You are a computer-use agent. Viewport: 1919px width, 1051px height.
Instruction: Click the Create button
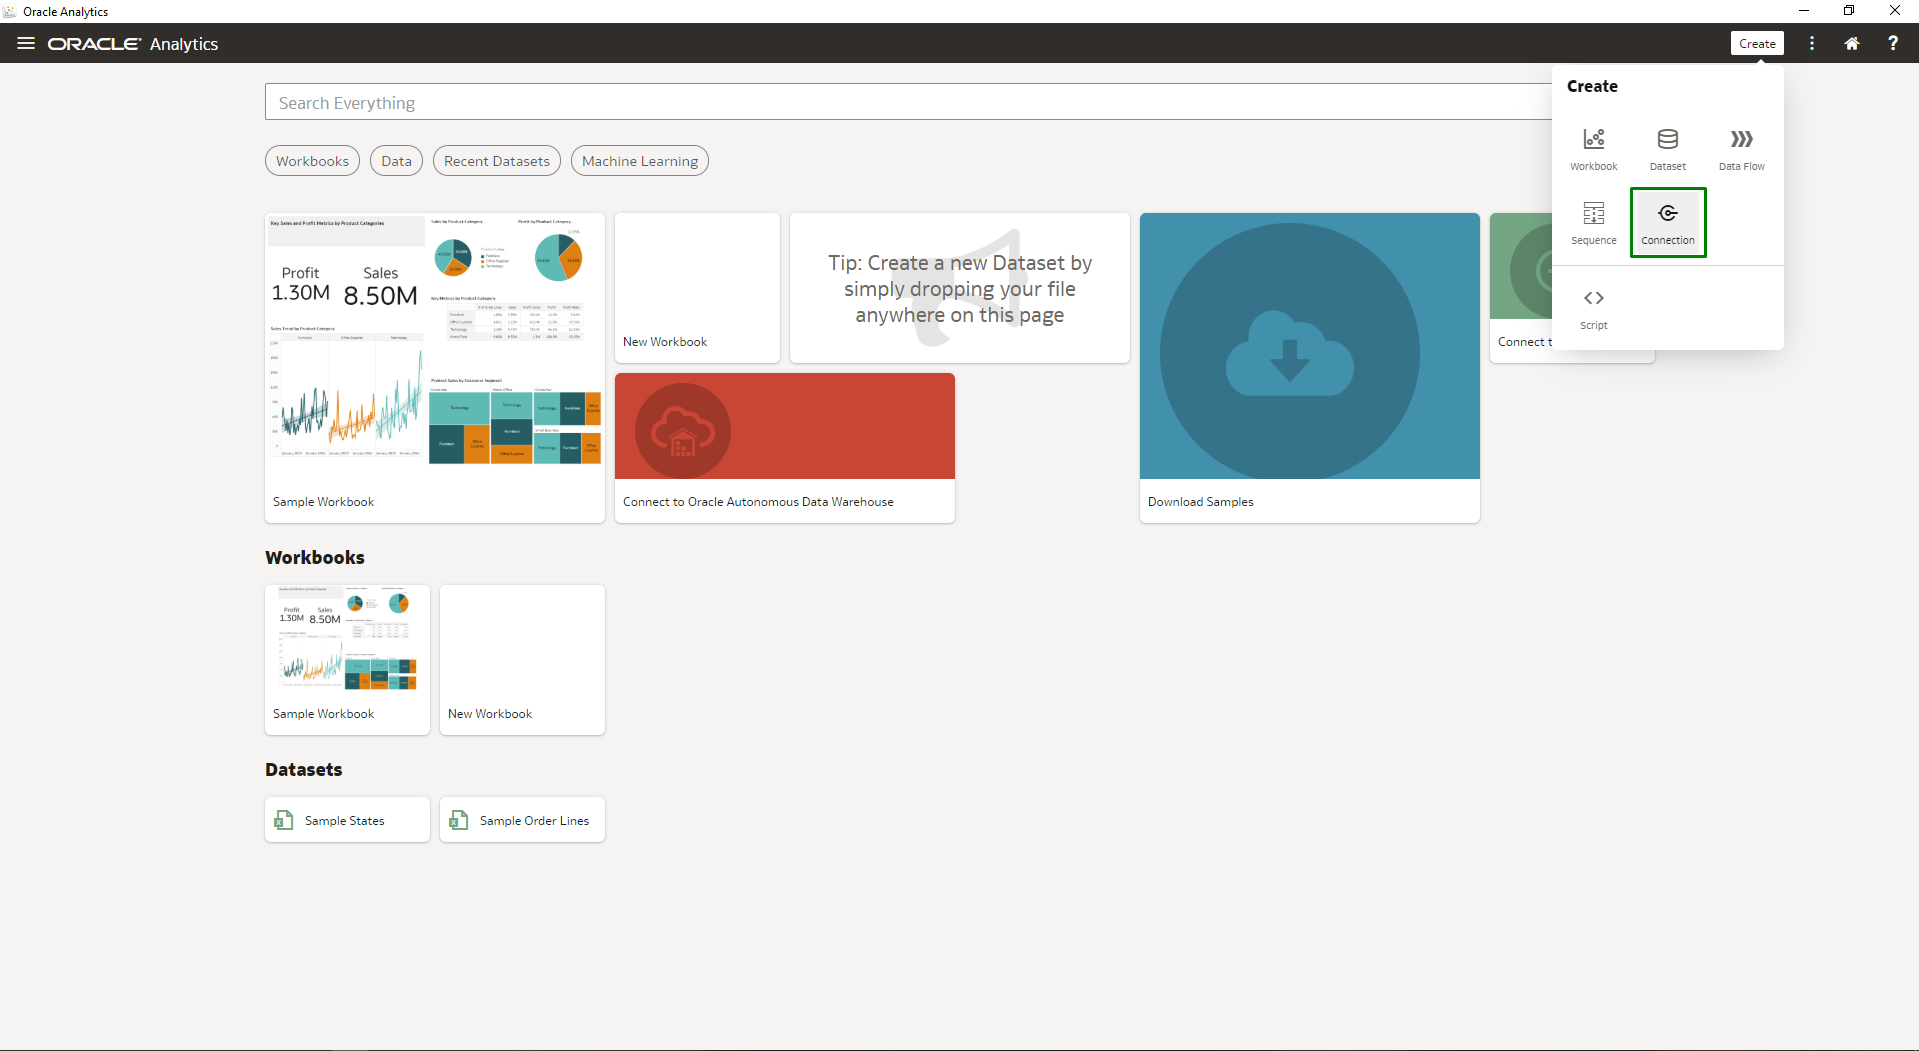click(x=1757, y=43)
